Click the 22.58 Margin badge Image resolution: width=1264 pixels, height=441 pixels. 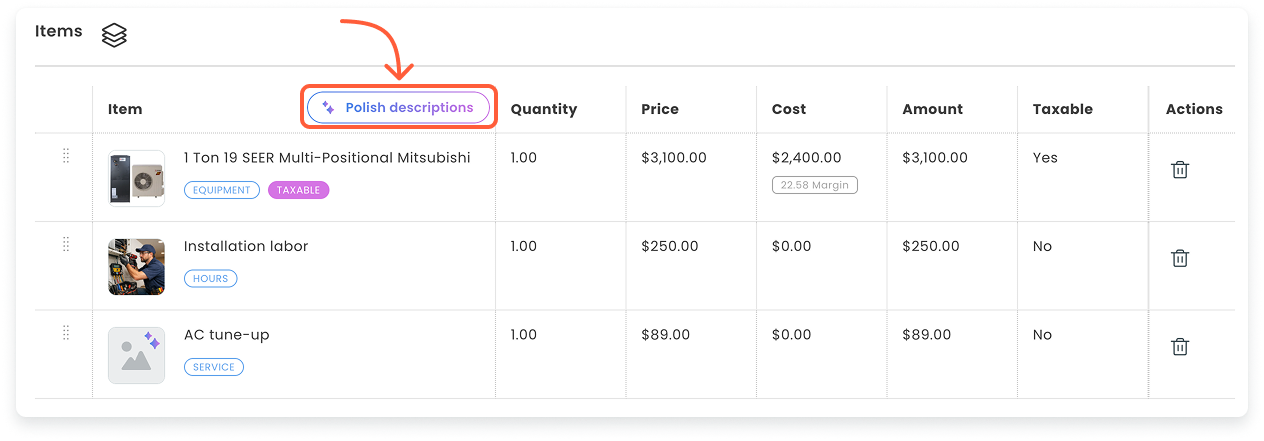pyautogui.click(x=814, y=185)
